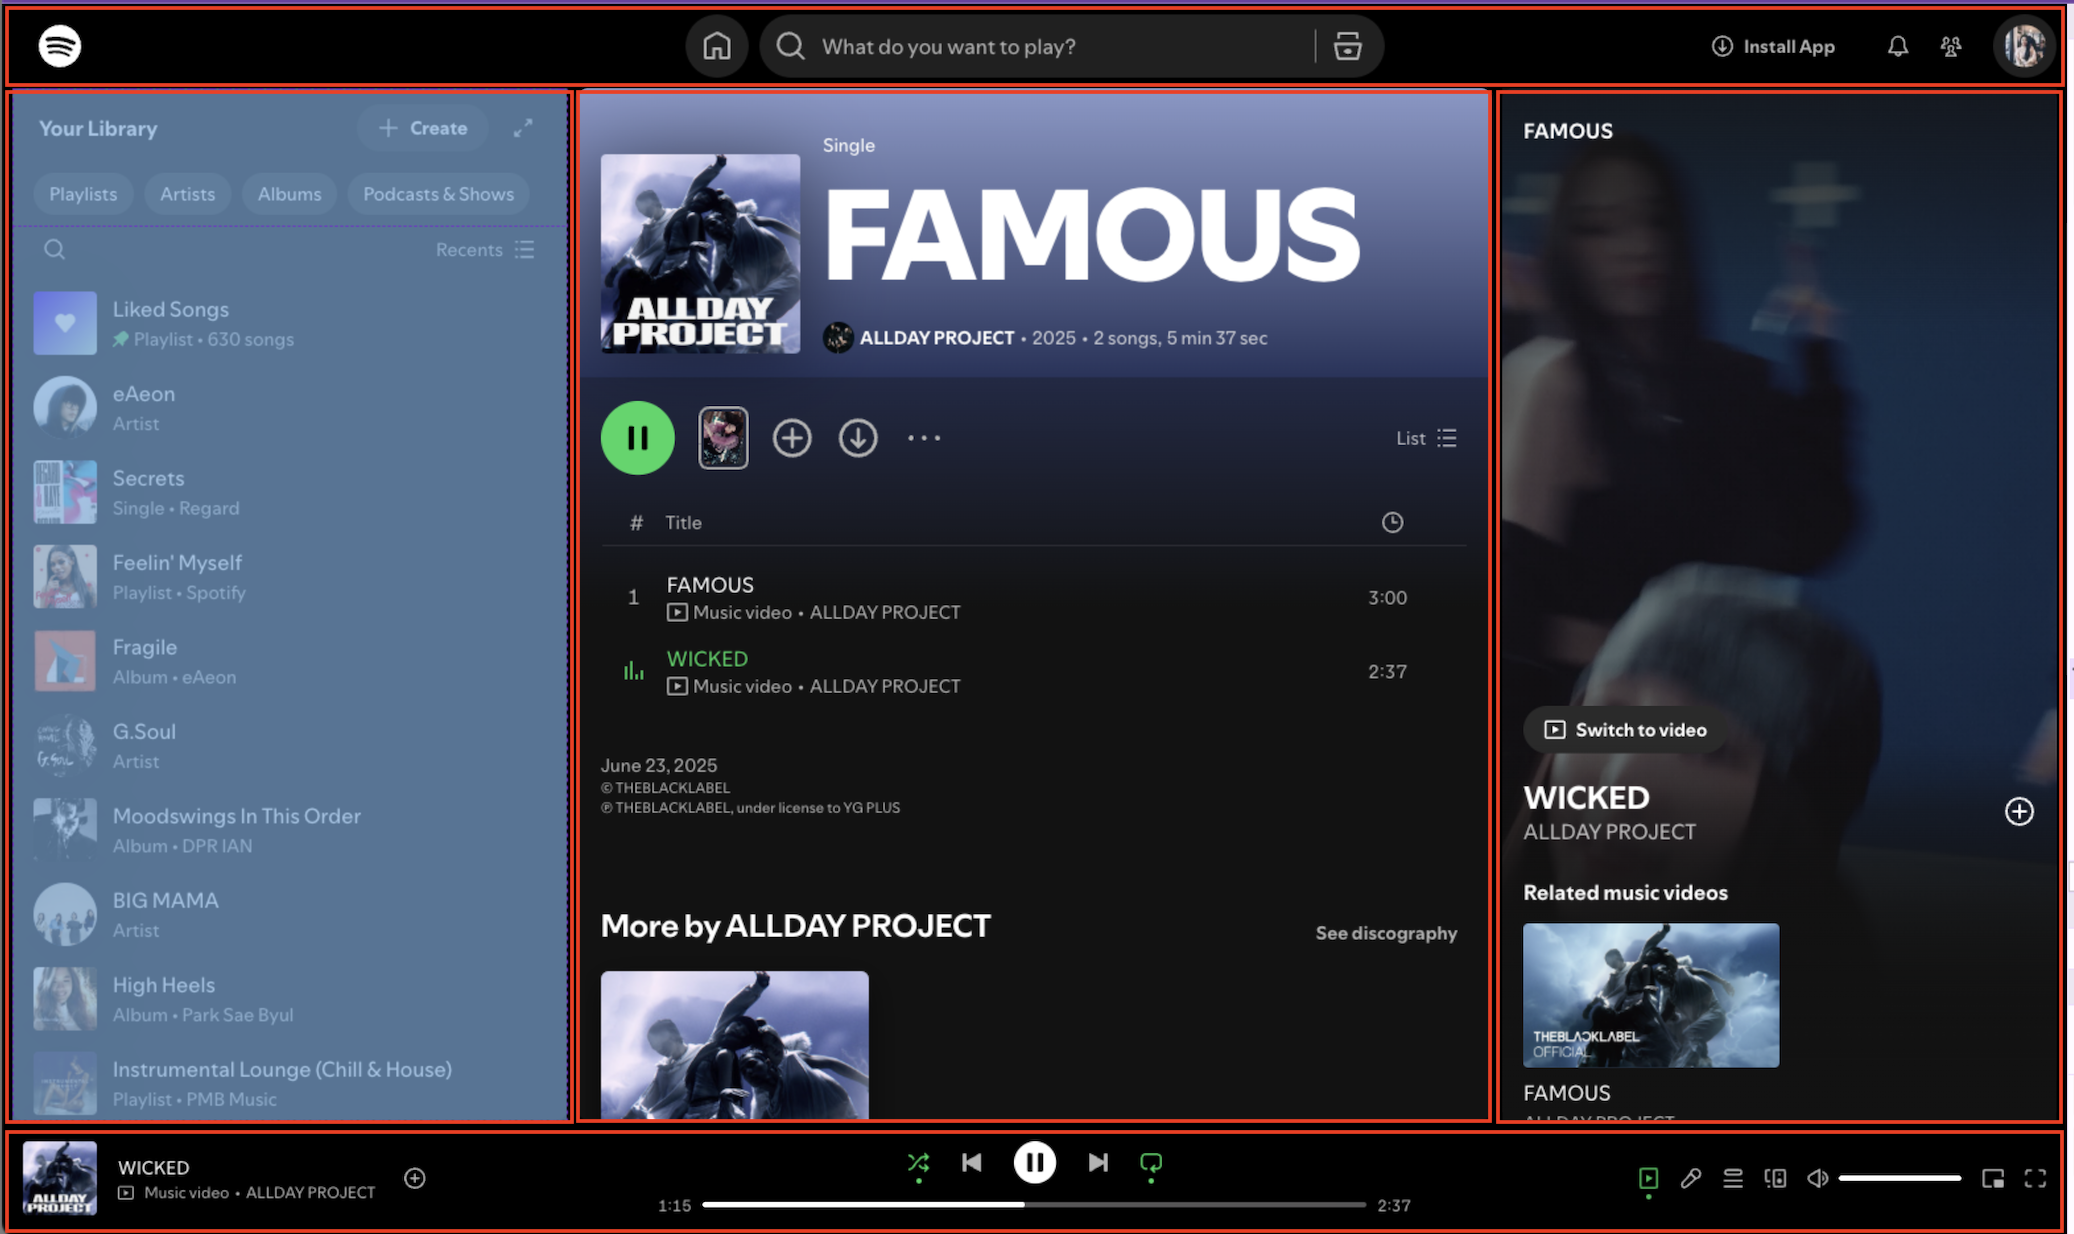Toggle the Now Playing view
The width and height of the screenshot is (2074, 1234).
click(x=1648, y=1179)
